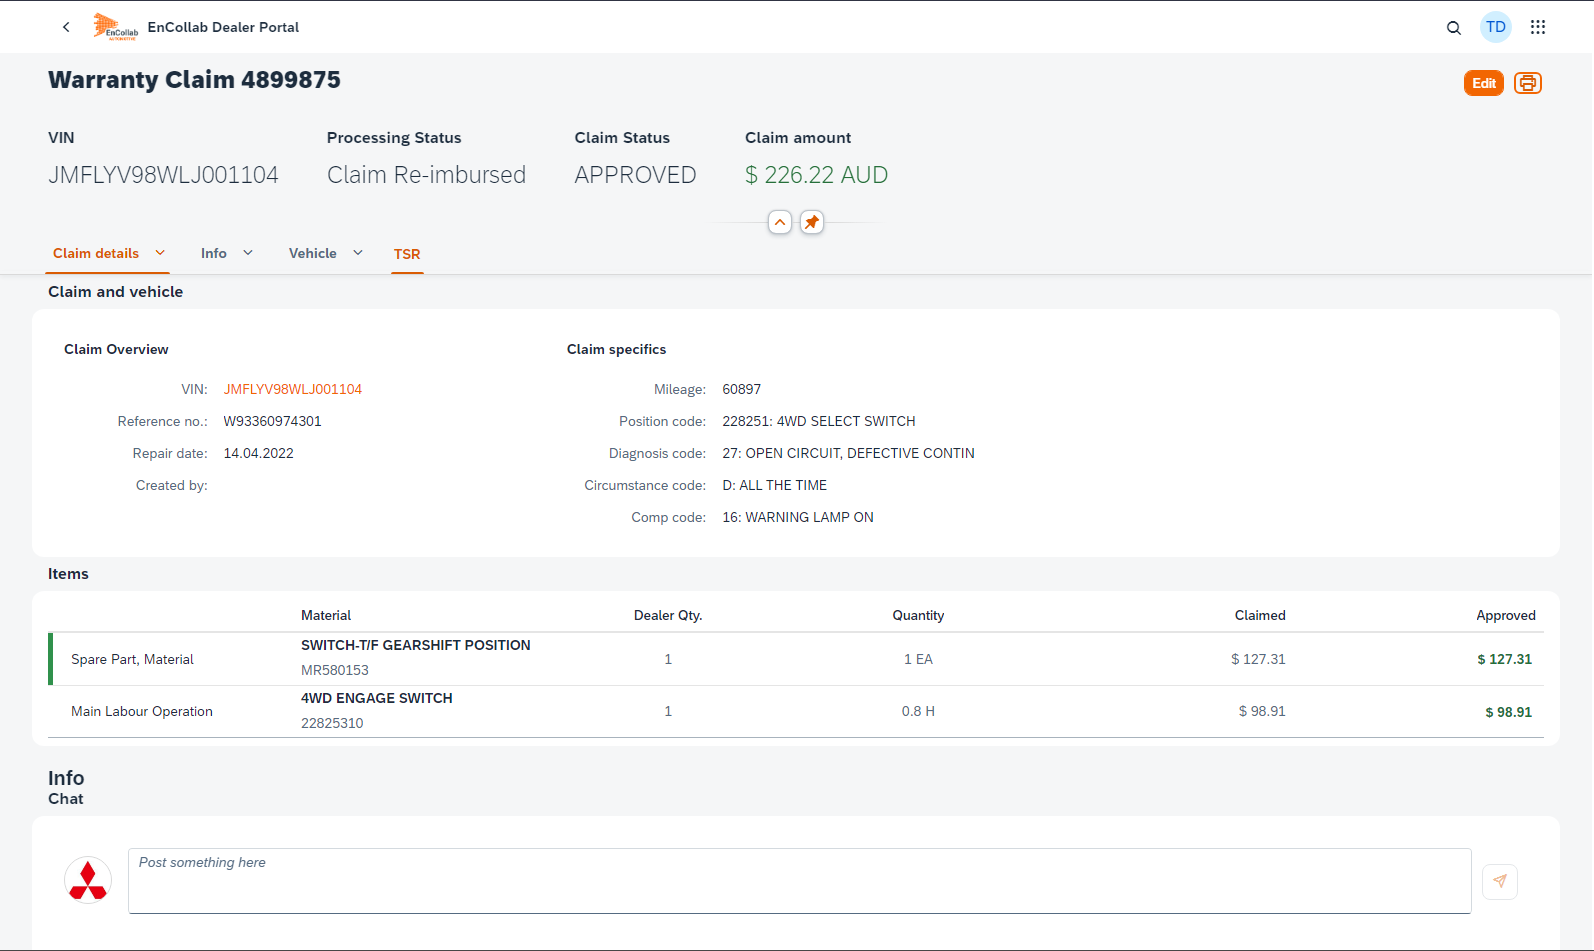The height and width of the screenshot is (951, 1594).
Task: Select the Vehicle tab
Action: [x=312, y=253]
